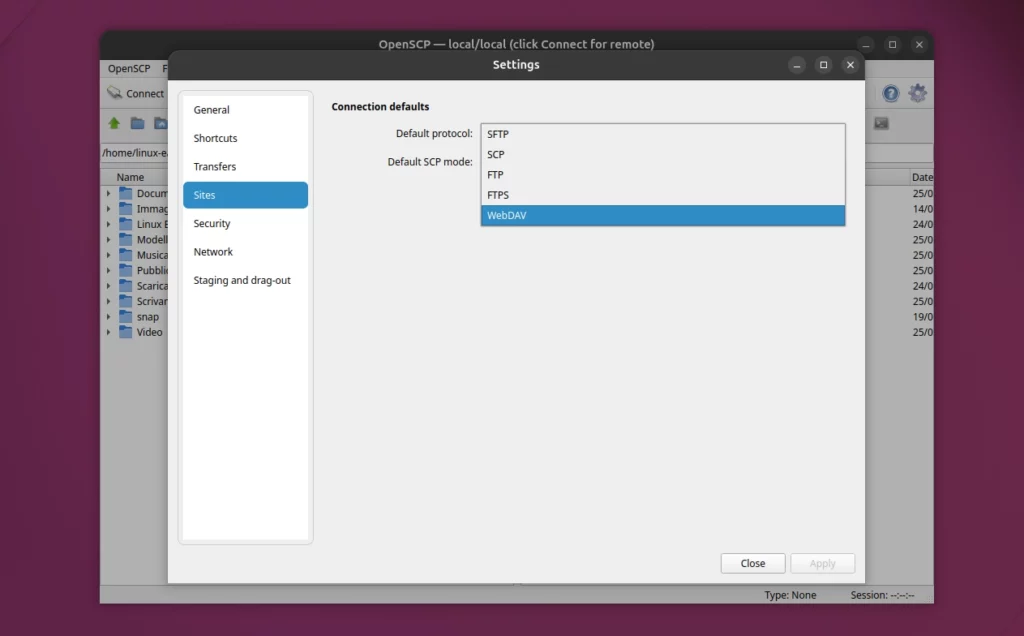
Task: Close the Settings dialog with Close button
Action: click(753, 564)
